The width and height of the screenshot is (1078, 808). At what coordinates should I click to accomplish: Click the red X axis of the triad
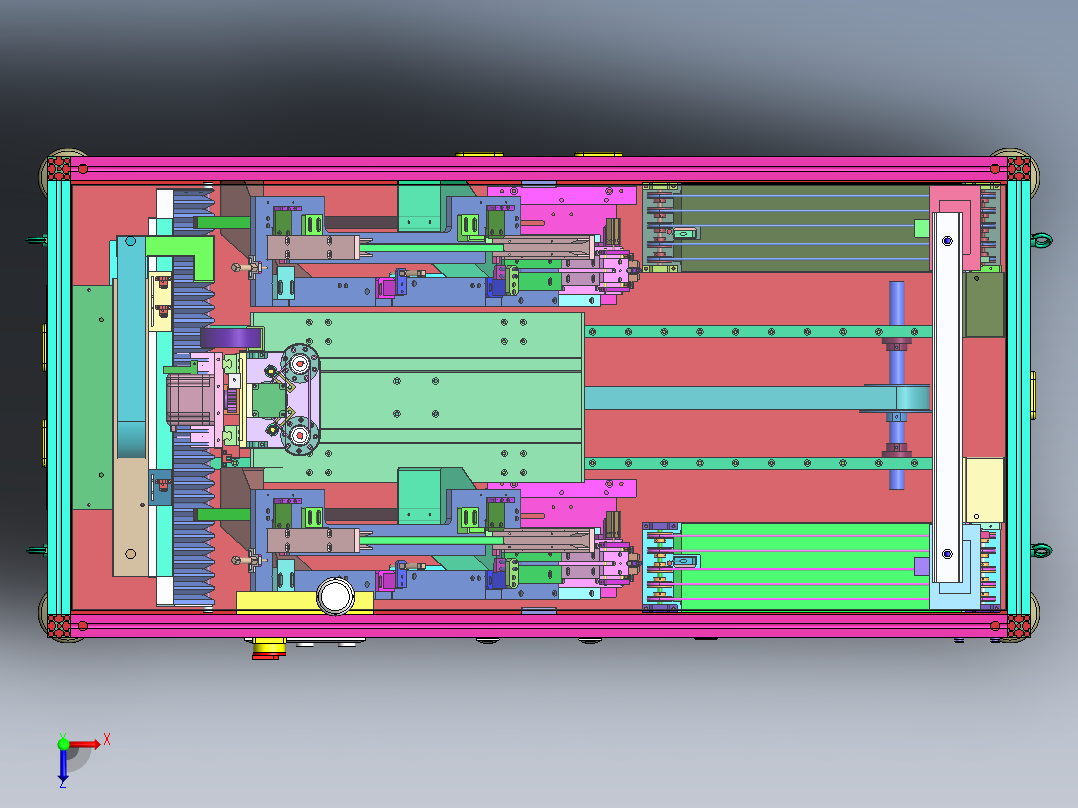85,744
